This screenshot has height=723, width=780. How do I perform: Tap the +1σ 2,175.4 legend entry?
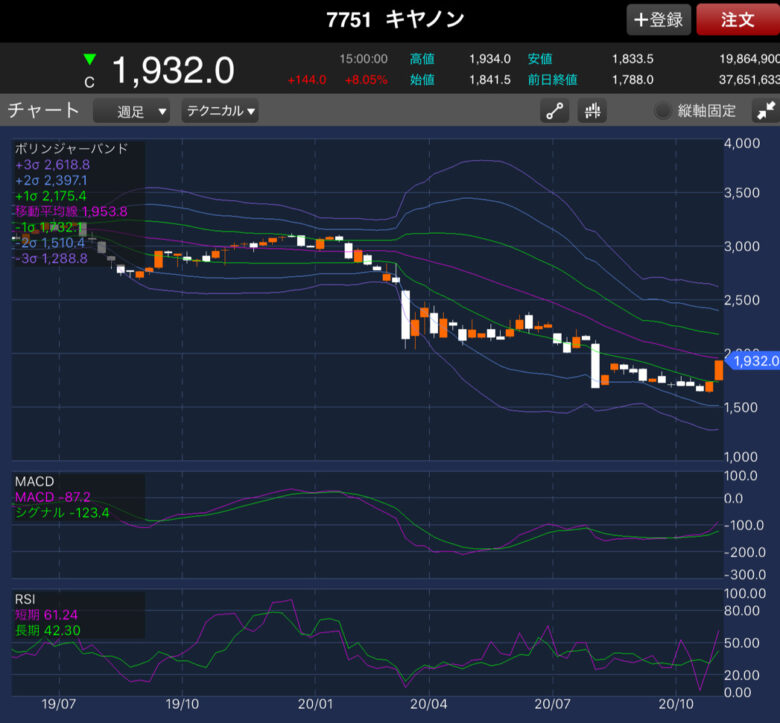pyautogui.click(x=51, y=196)
